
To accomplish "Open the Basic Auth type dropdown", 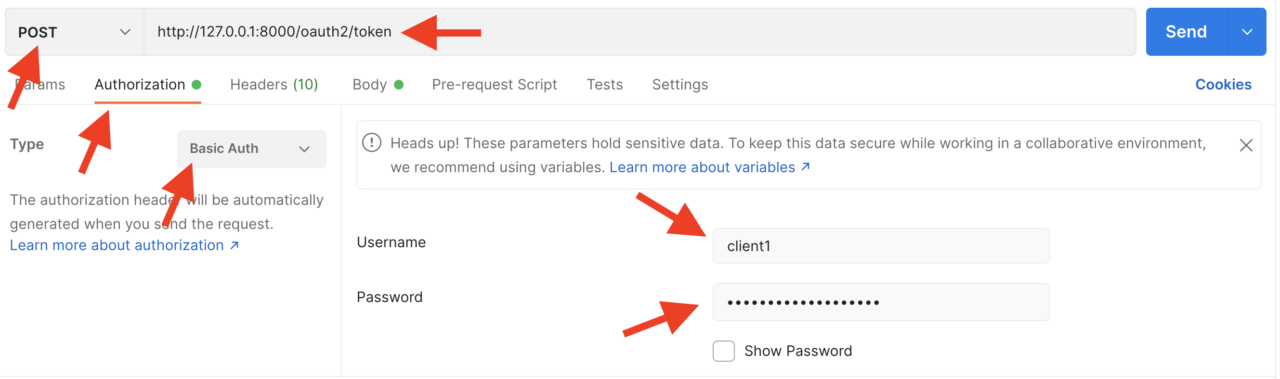I will pos(251,149).
